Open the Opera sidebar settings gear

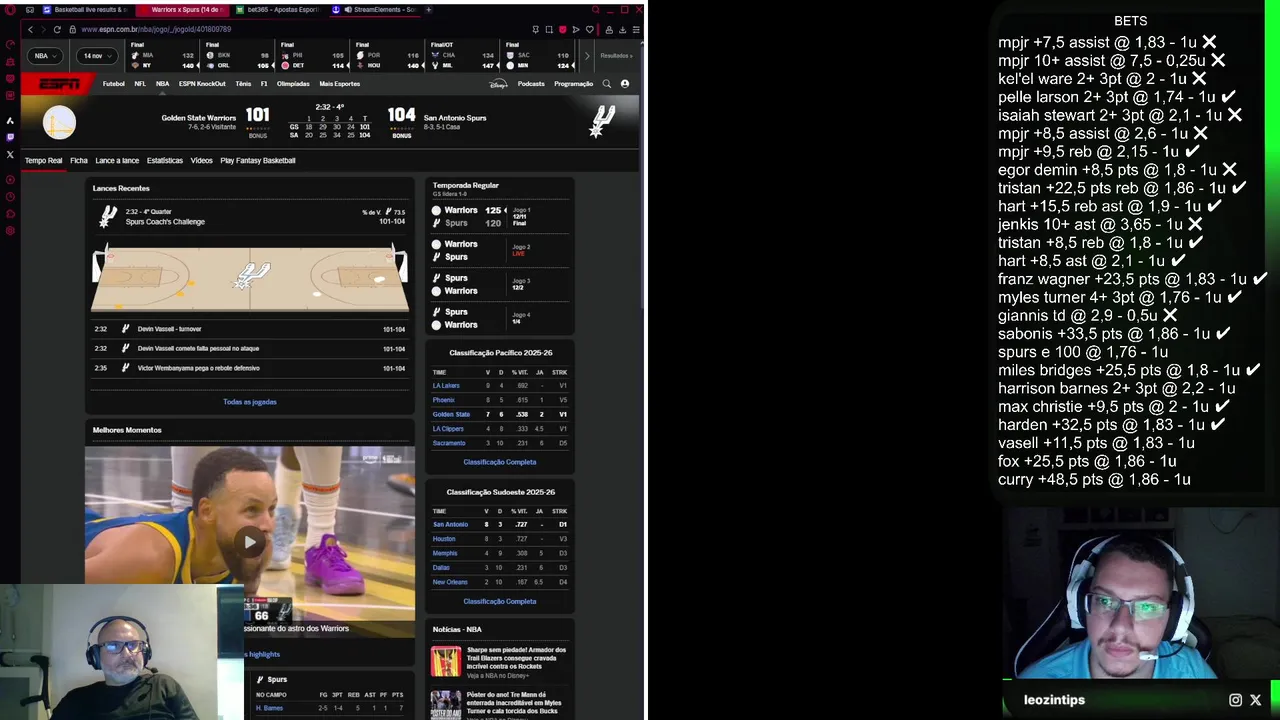pyautogui.click(x=10, y=231)
